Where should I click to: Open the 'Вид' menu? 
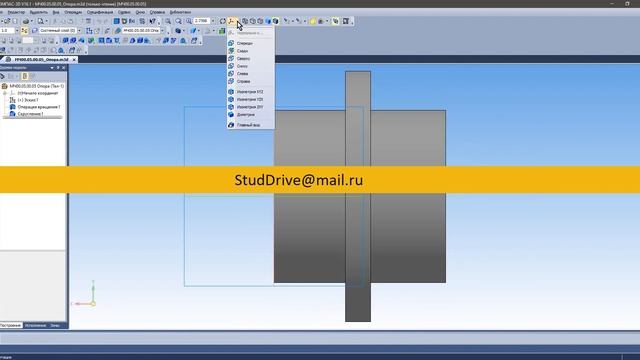click(56, 12)
